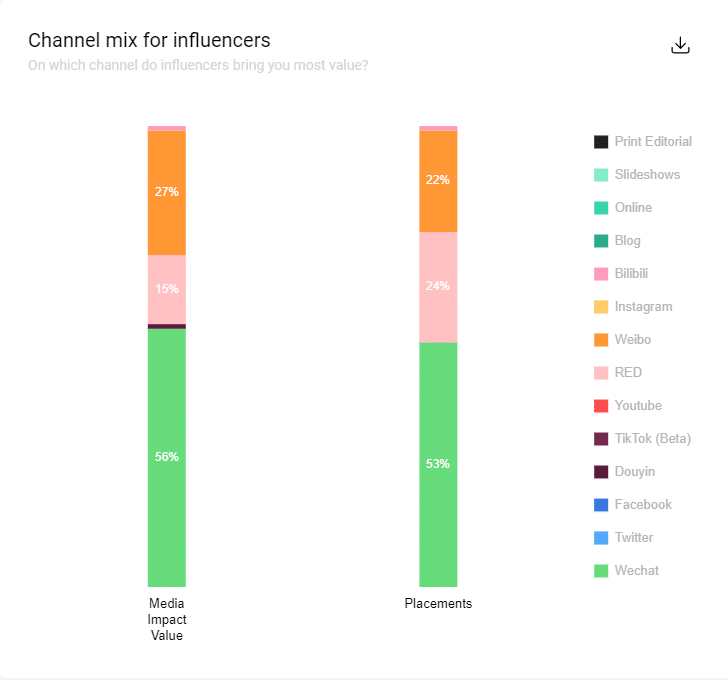Toggle the Slideshows legend swatch
Image resolution: width=728 pixels, height=680 pixels.
point(601,175)
